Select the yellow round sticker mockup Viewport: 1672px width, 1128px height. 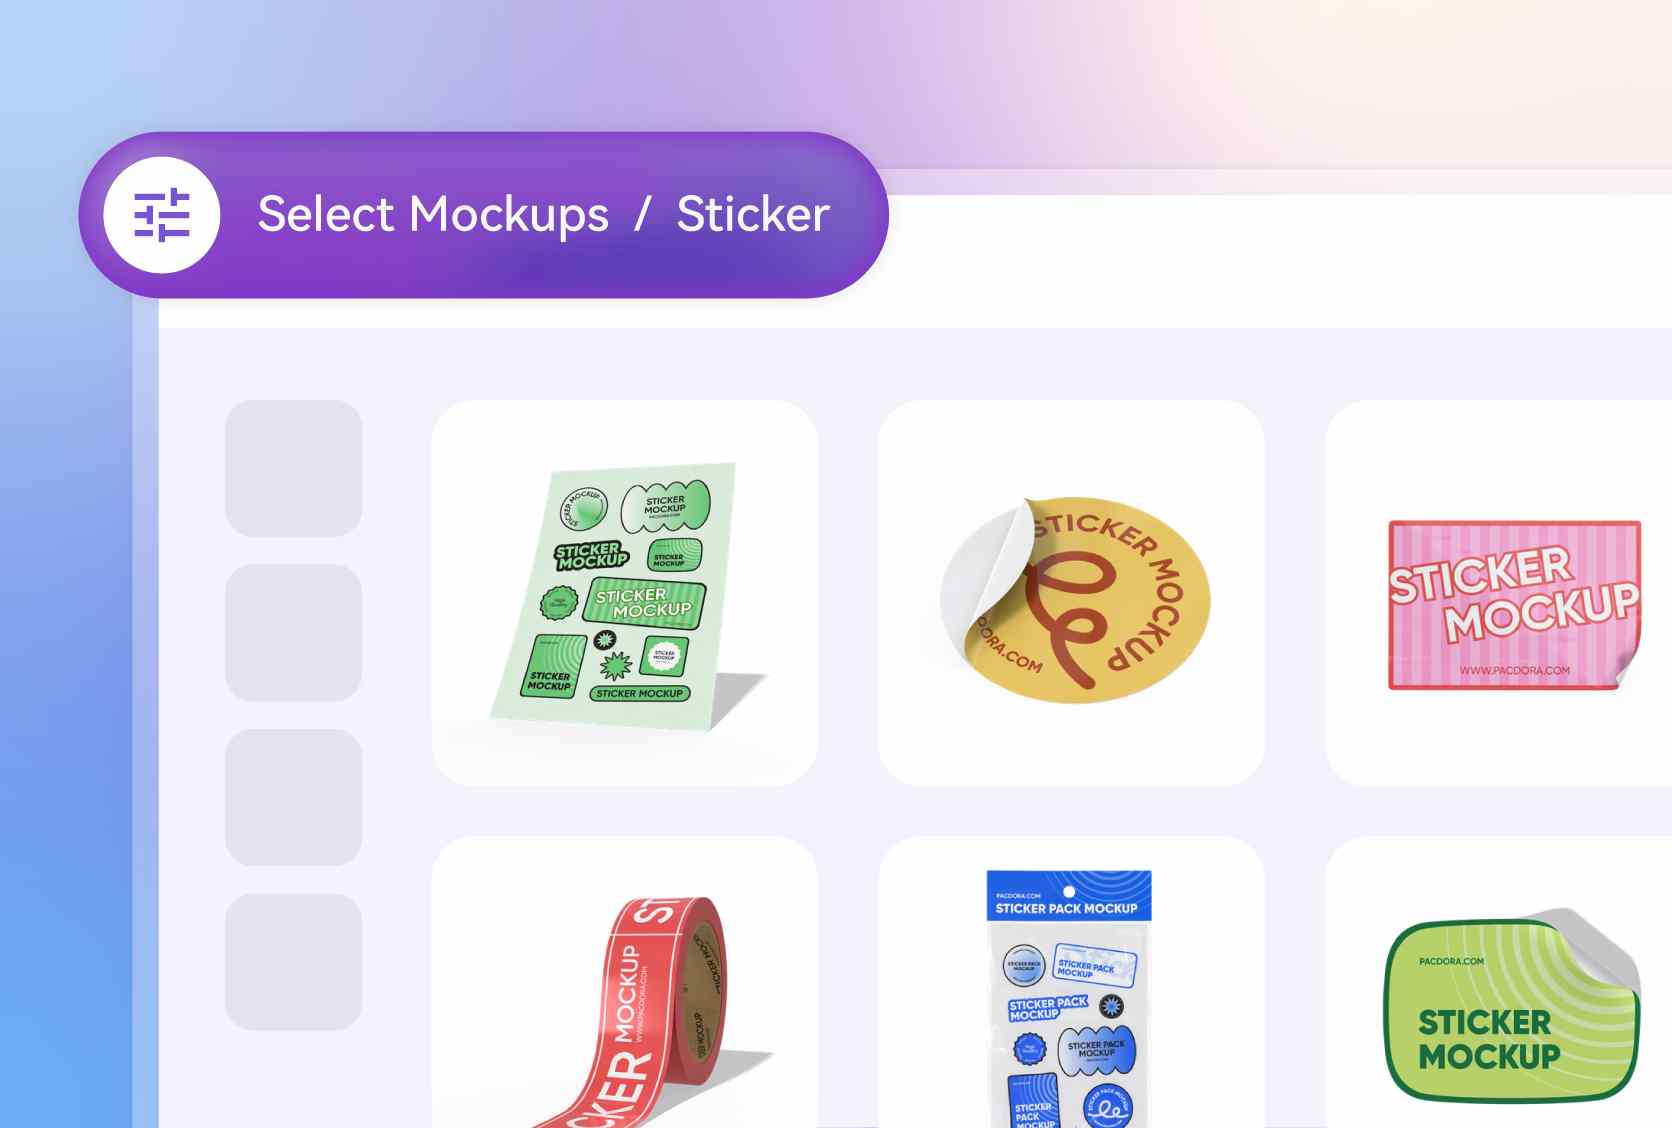pos(1071,593)
